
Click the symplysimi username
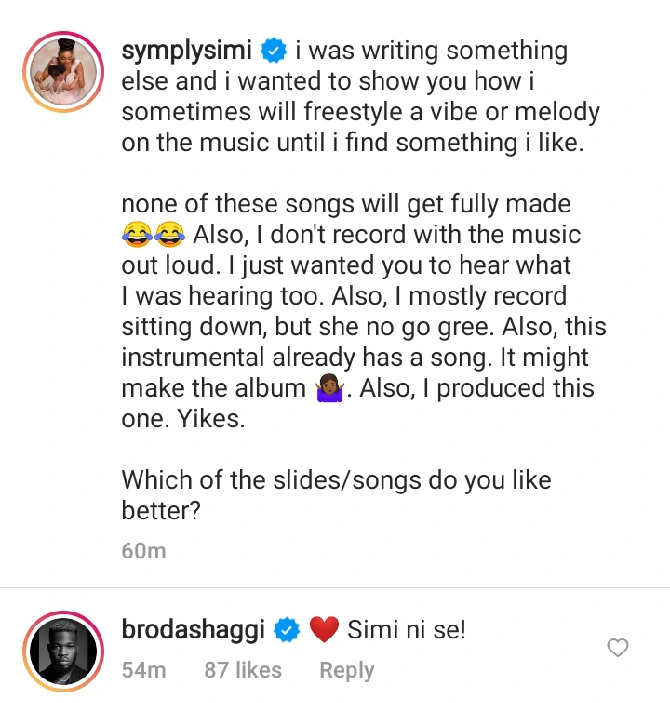point(189,50)
